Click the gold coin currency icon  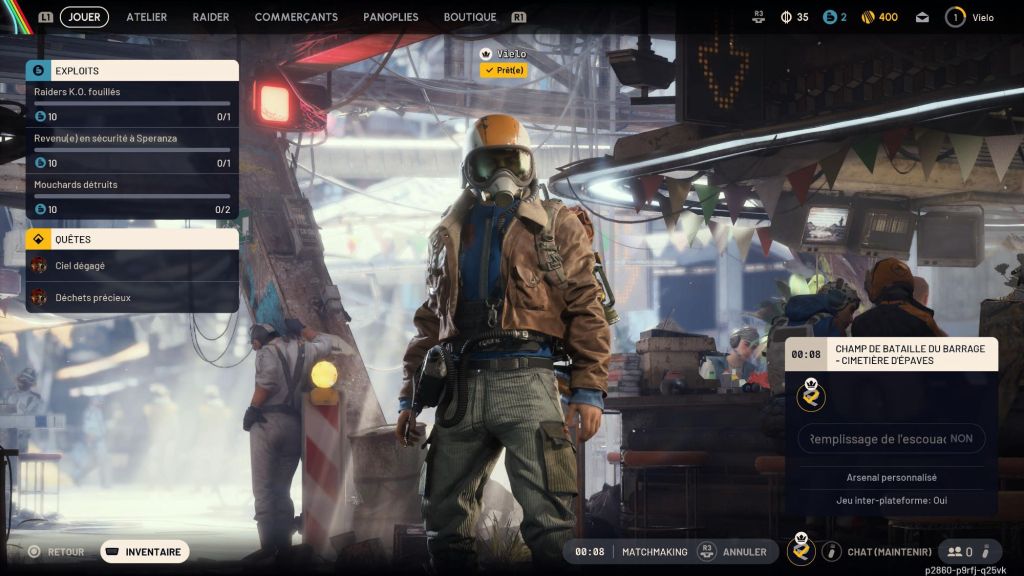[867, 17]
